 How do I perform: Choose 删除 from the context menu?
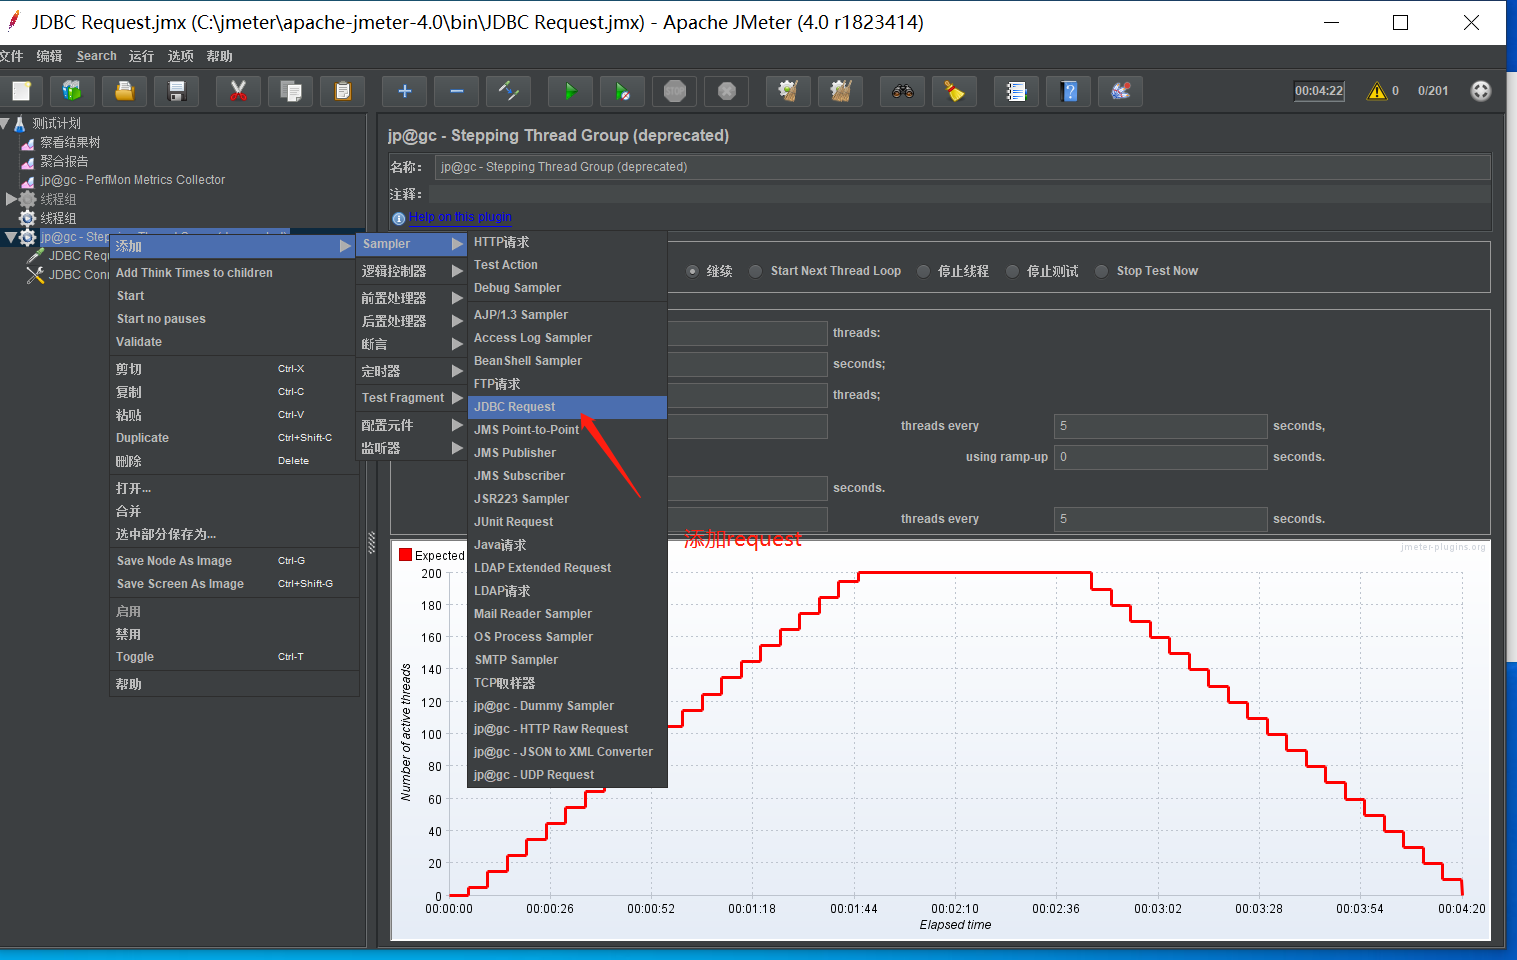pos(234,461)
